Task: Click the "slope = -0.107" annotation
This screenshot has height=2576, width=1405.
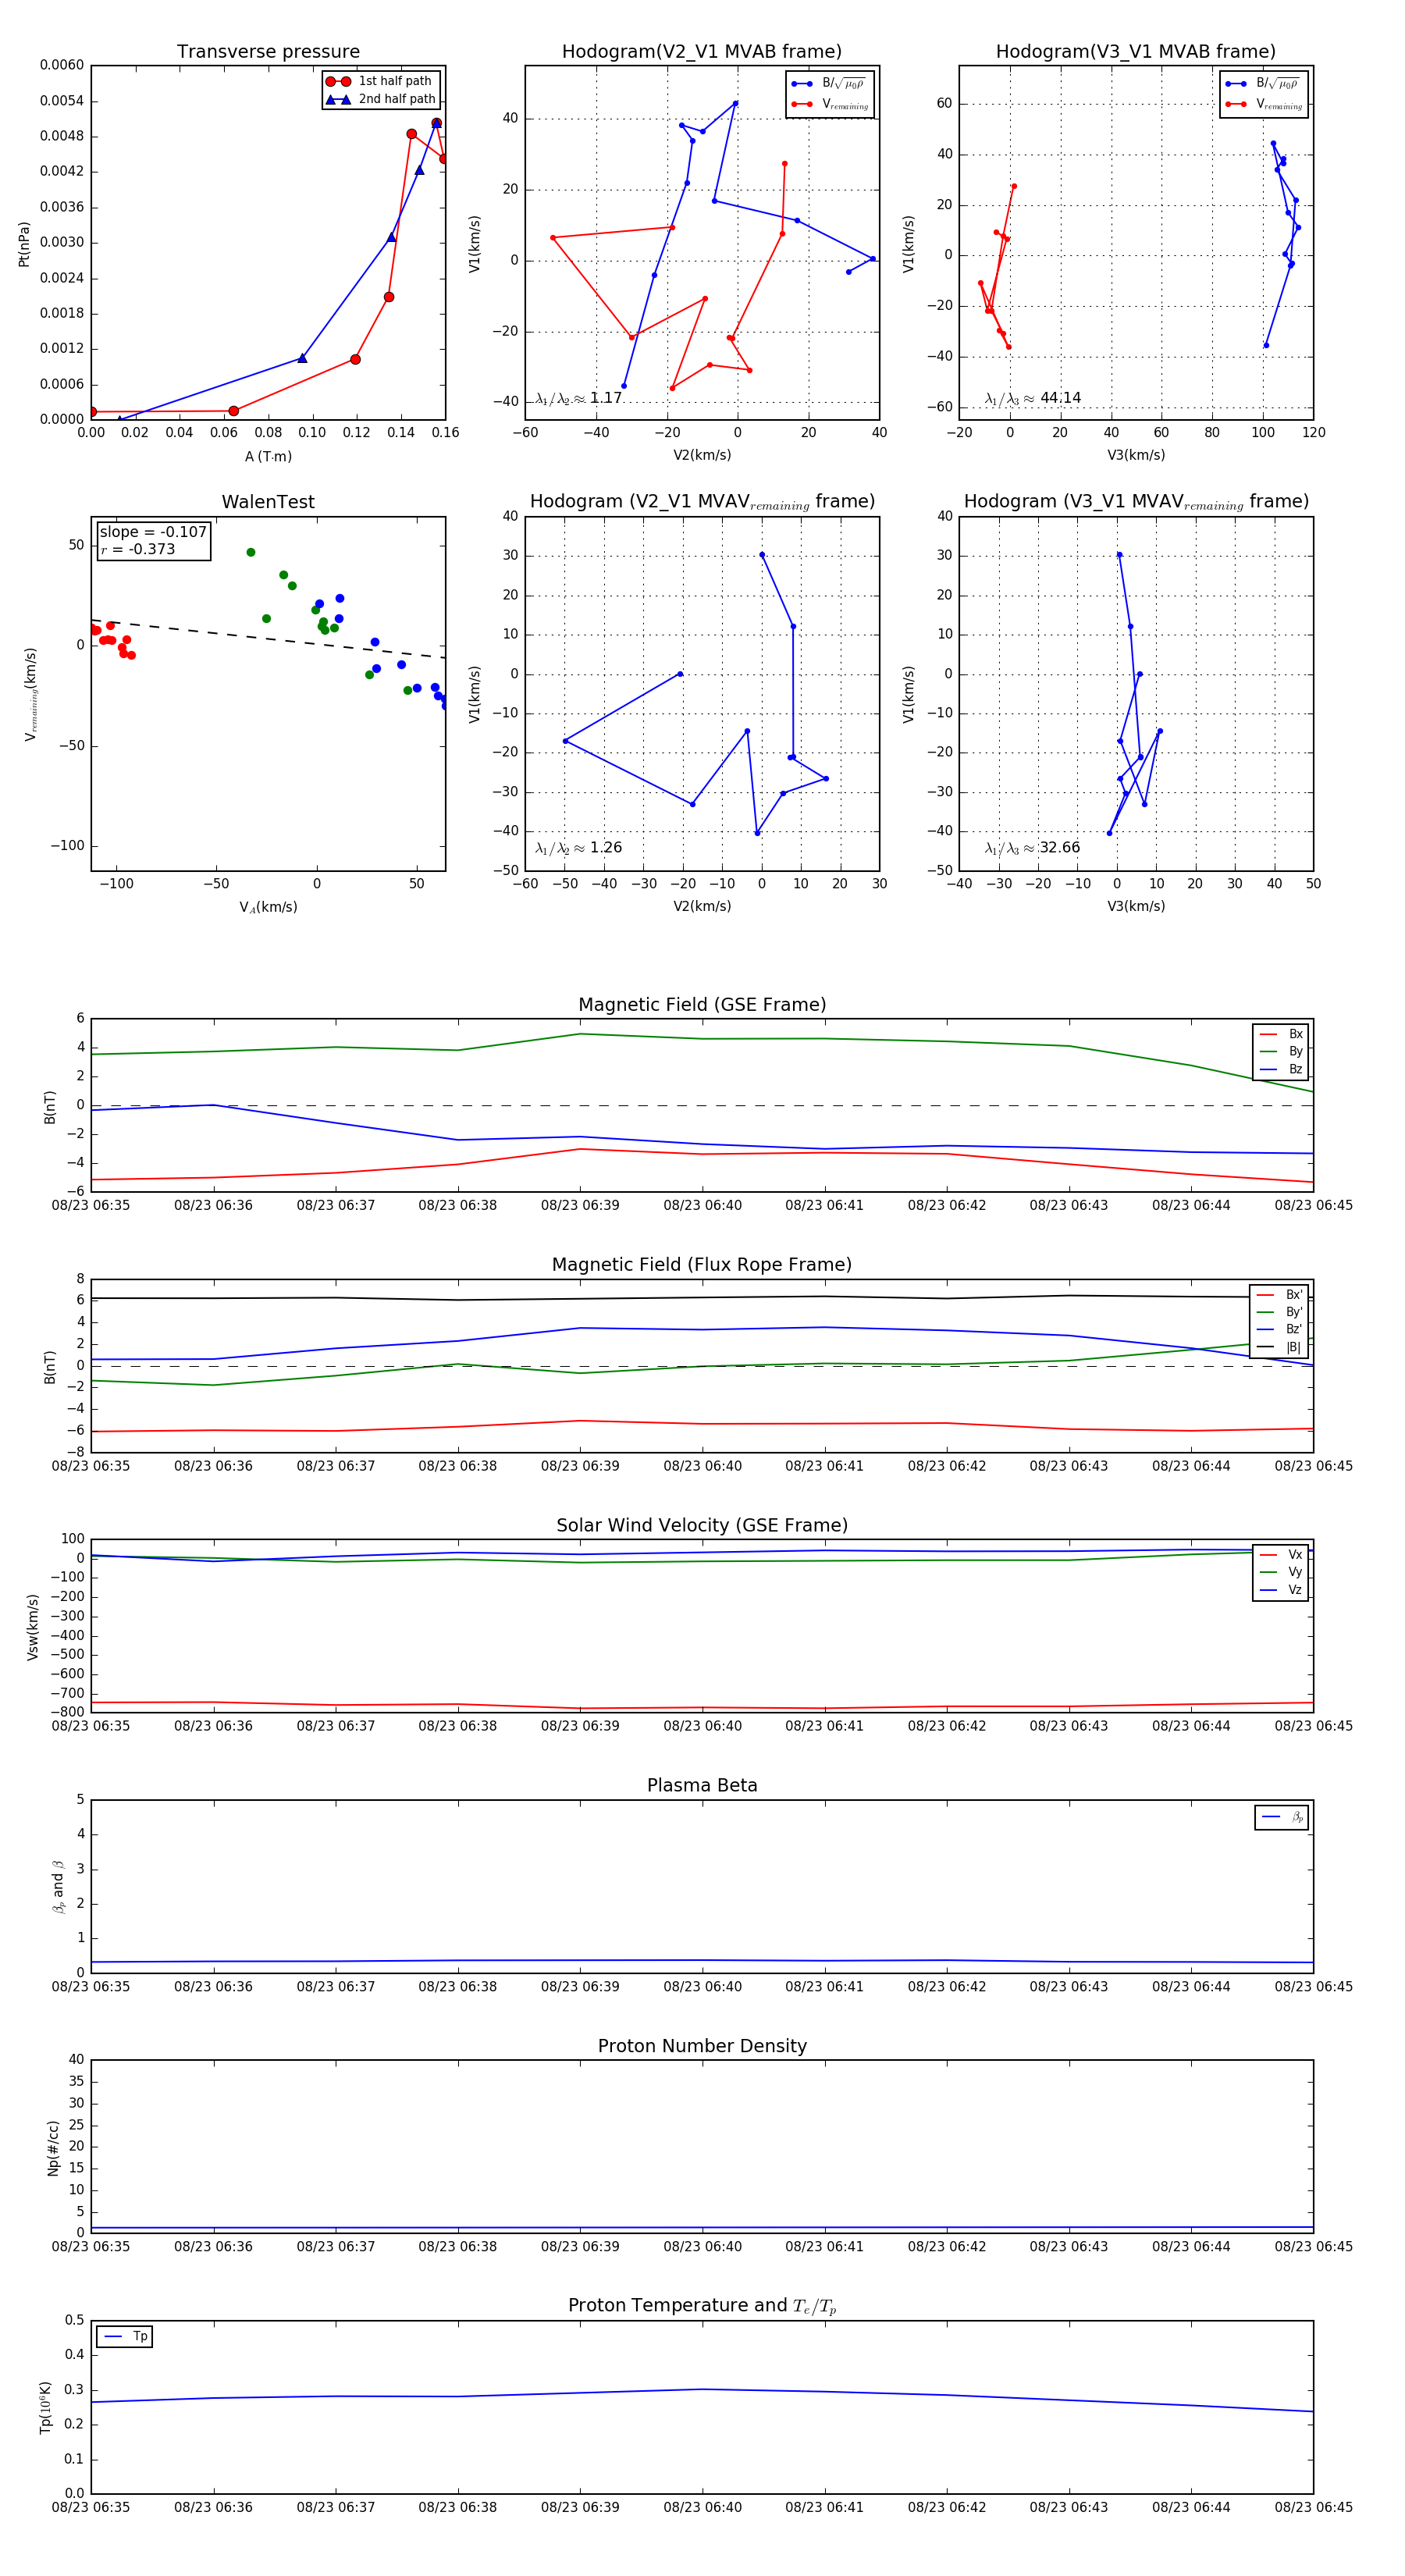Action: [153, 532]
